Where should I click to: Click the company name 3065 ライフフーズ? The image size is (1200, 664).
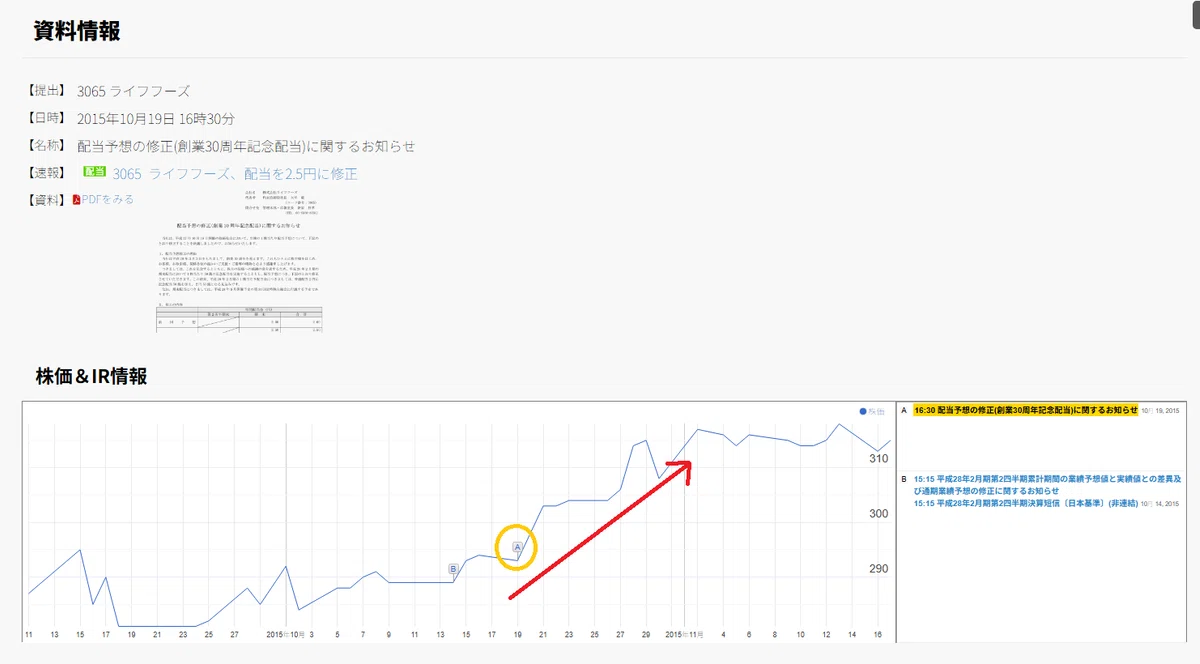pyautogui.click(x=133, y=91)
